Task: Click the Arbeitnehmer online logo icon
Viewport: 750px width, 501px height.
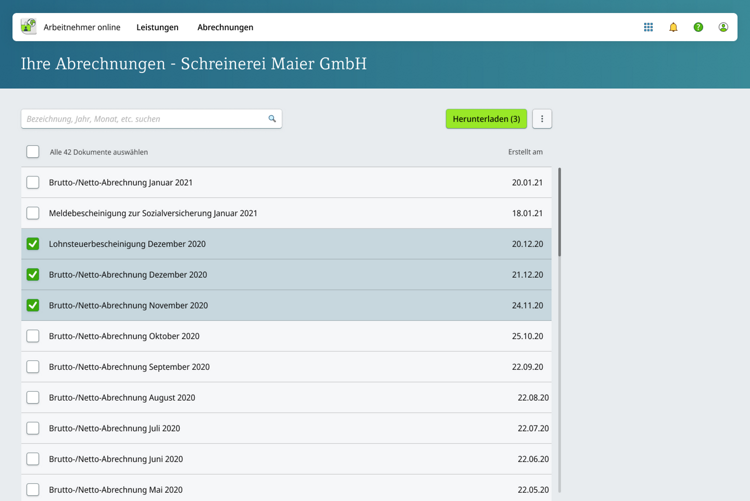Action: pos(29,26)
